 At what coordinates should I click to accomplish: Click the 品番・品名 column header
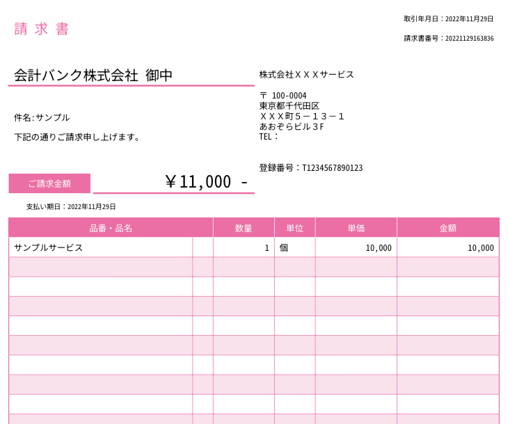tap(111, 228)
